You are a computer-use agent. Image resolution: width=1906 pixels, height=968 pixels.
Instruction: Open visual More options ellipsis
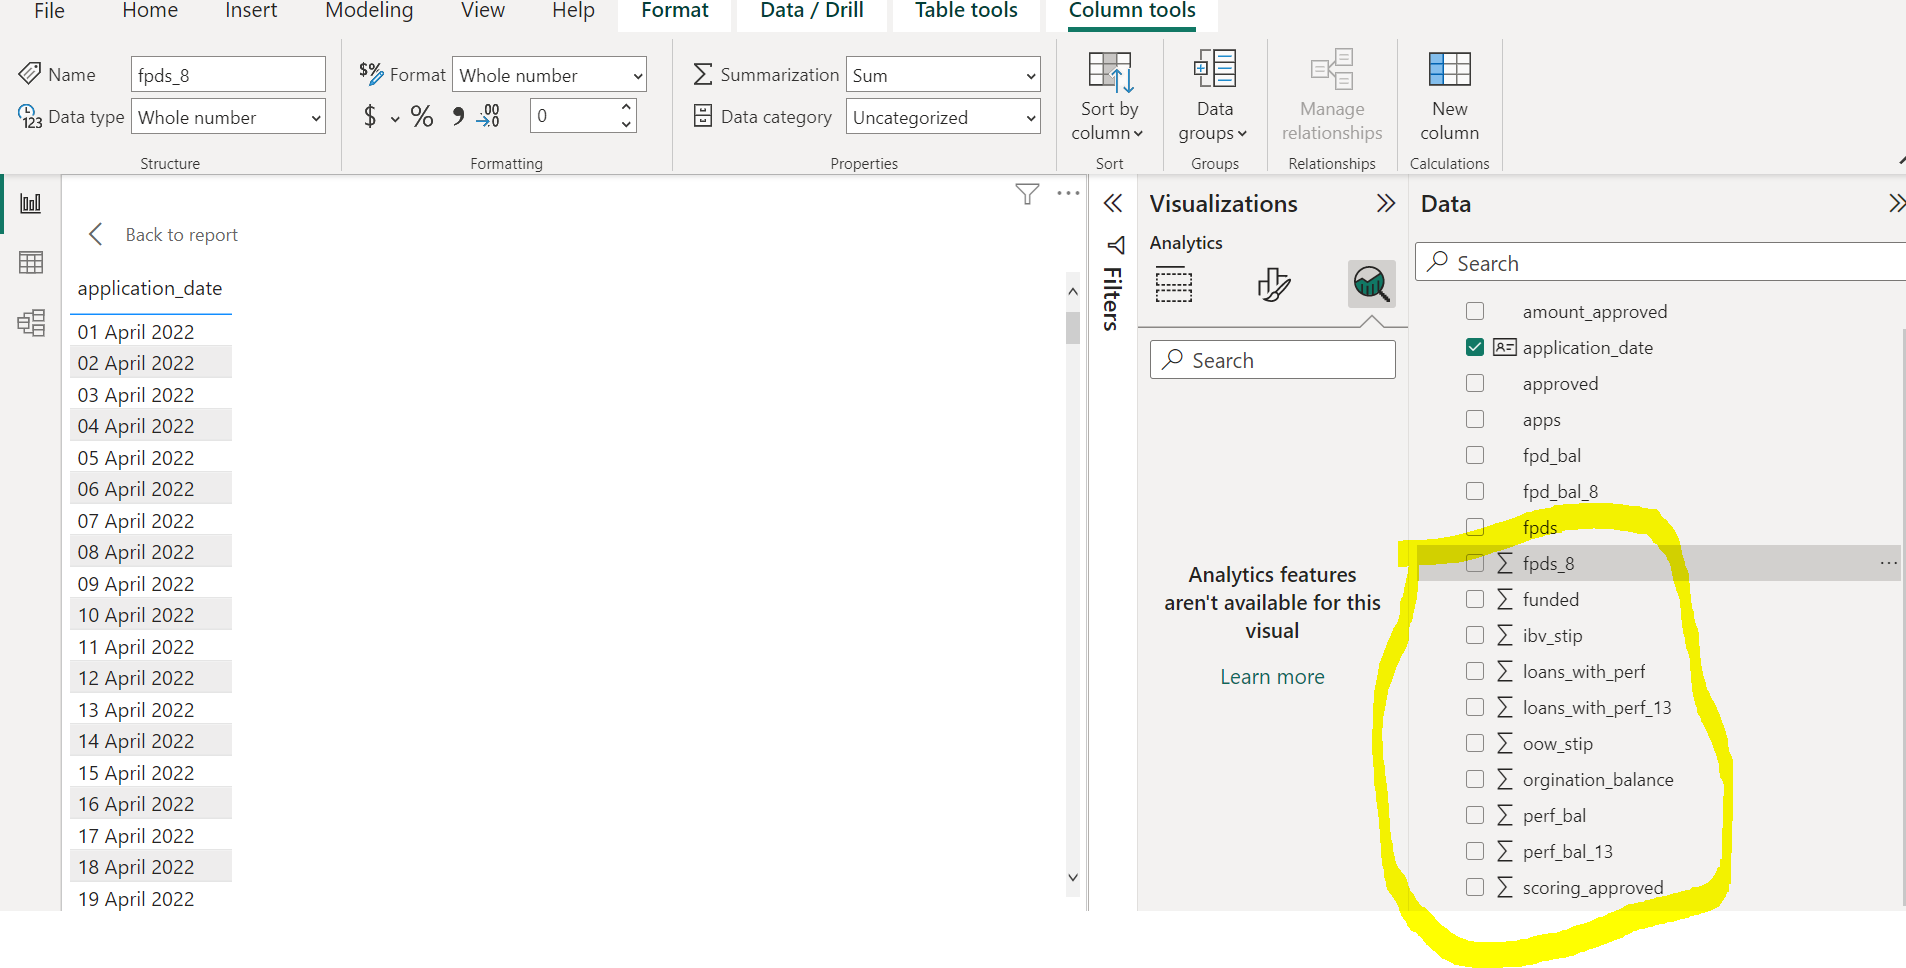[x=1068, y=193]
